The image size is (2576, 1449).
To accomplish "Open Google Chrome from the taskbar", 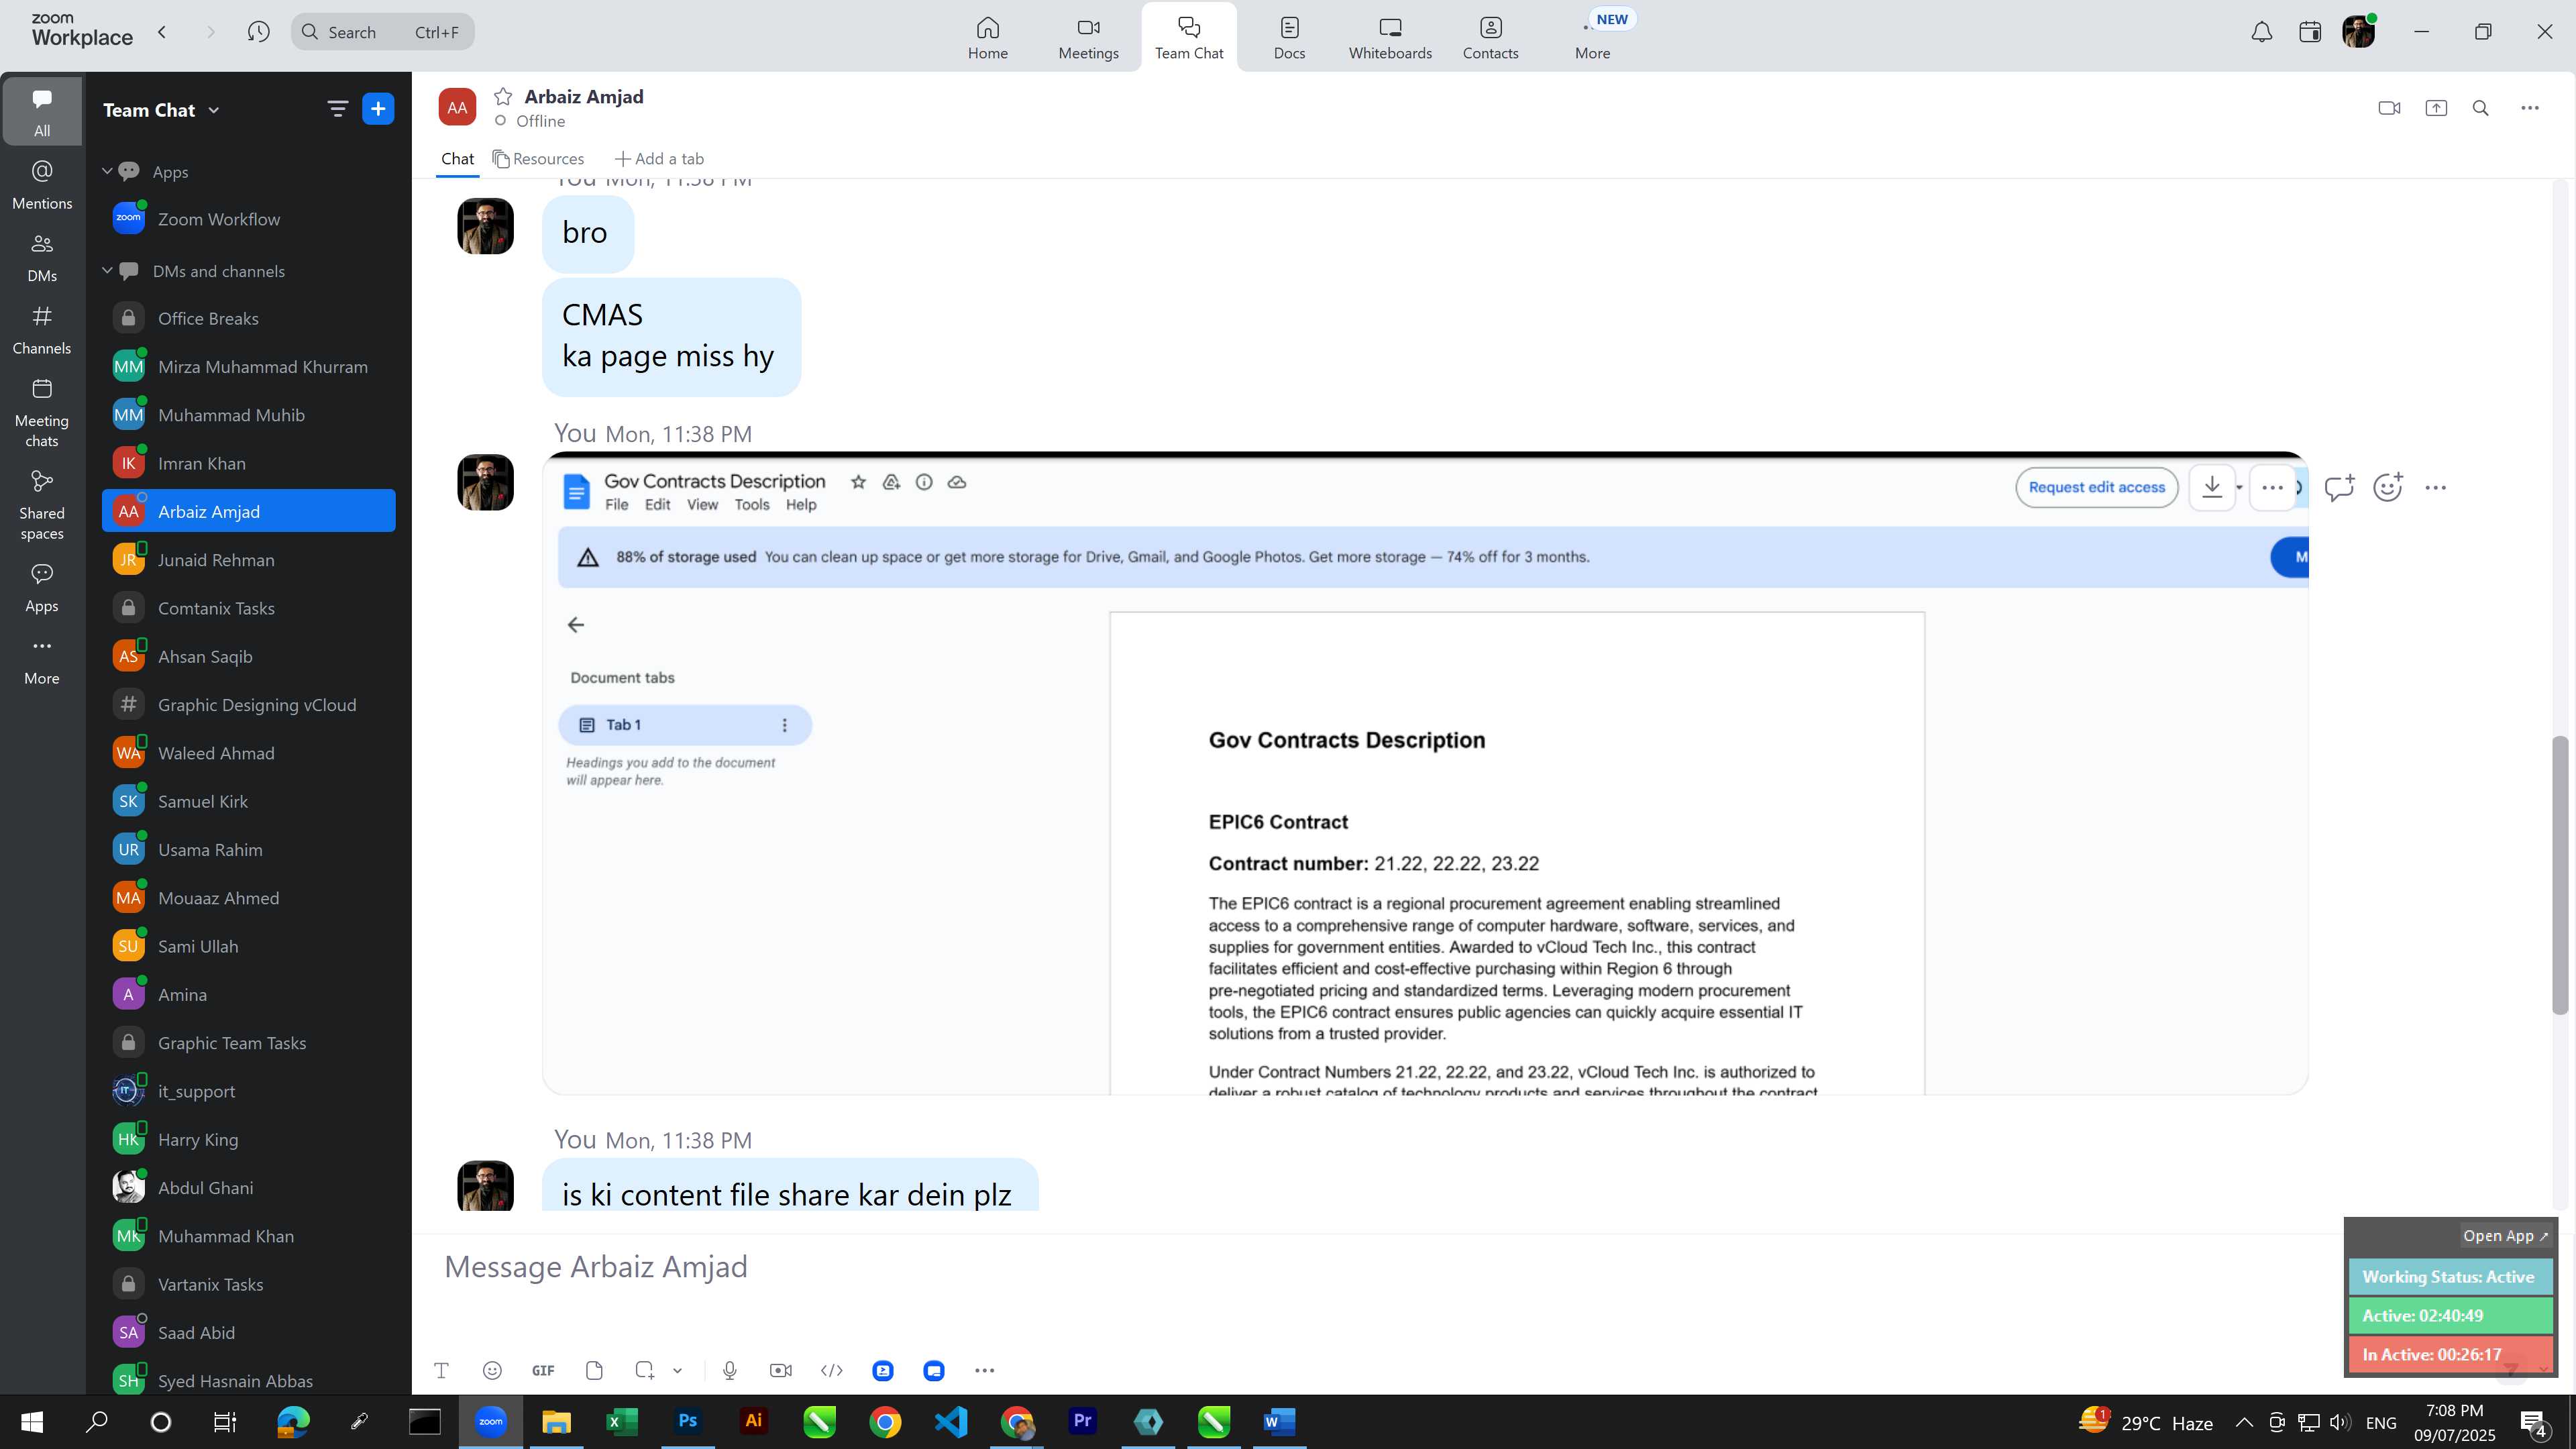I will tap(885, 1421).
